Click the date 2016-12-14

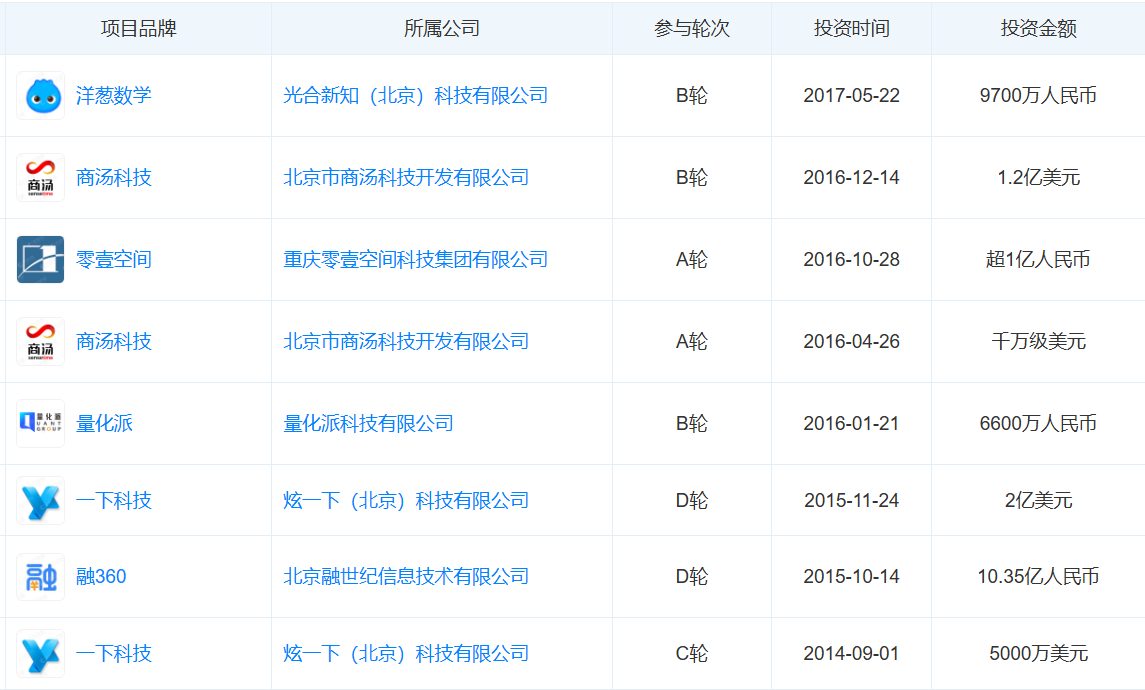point(851,177)
